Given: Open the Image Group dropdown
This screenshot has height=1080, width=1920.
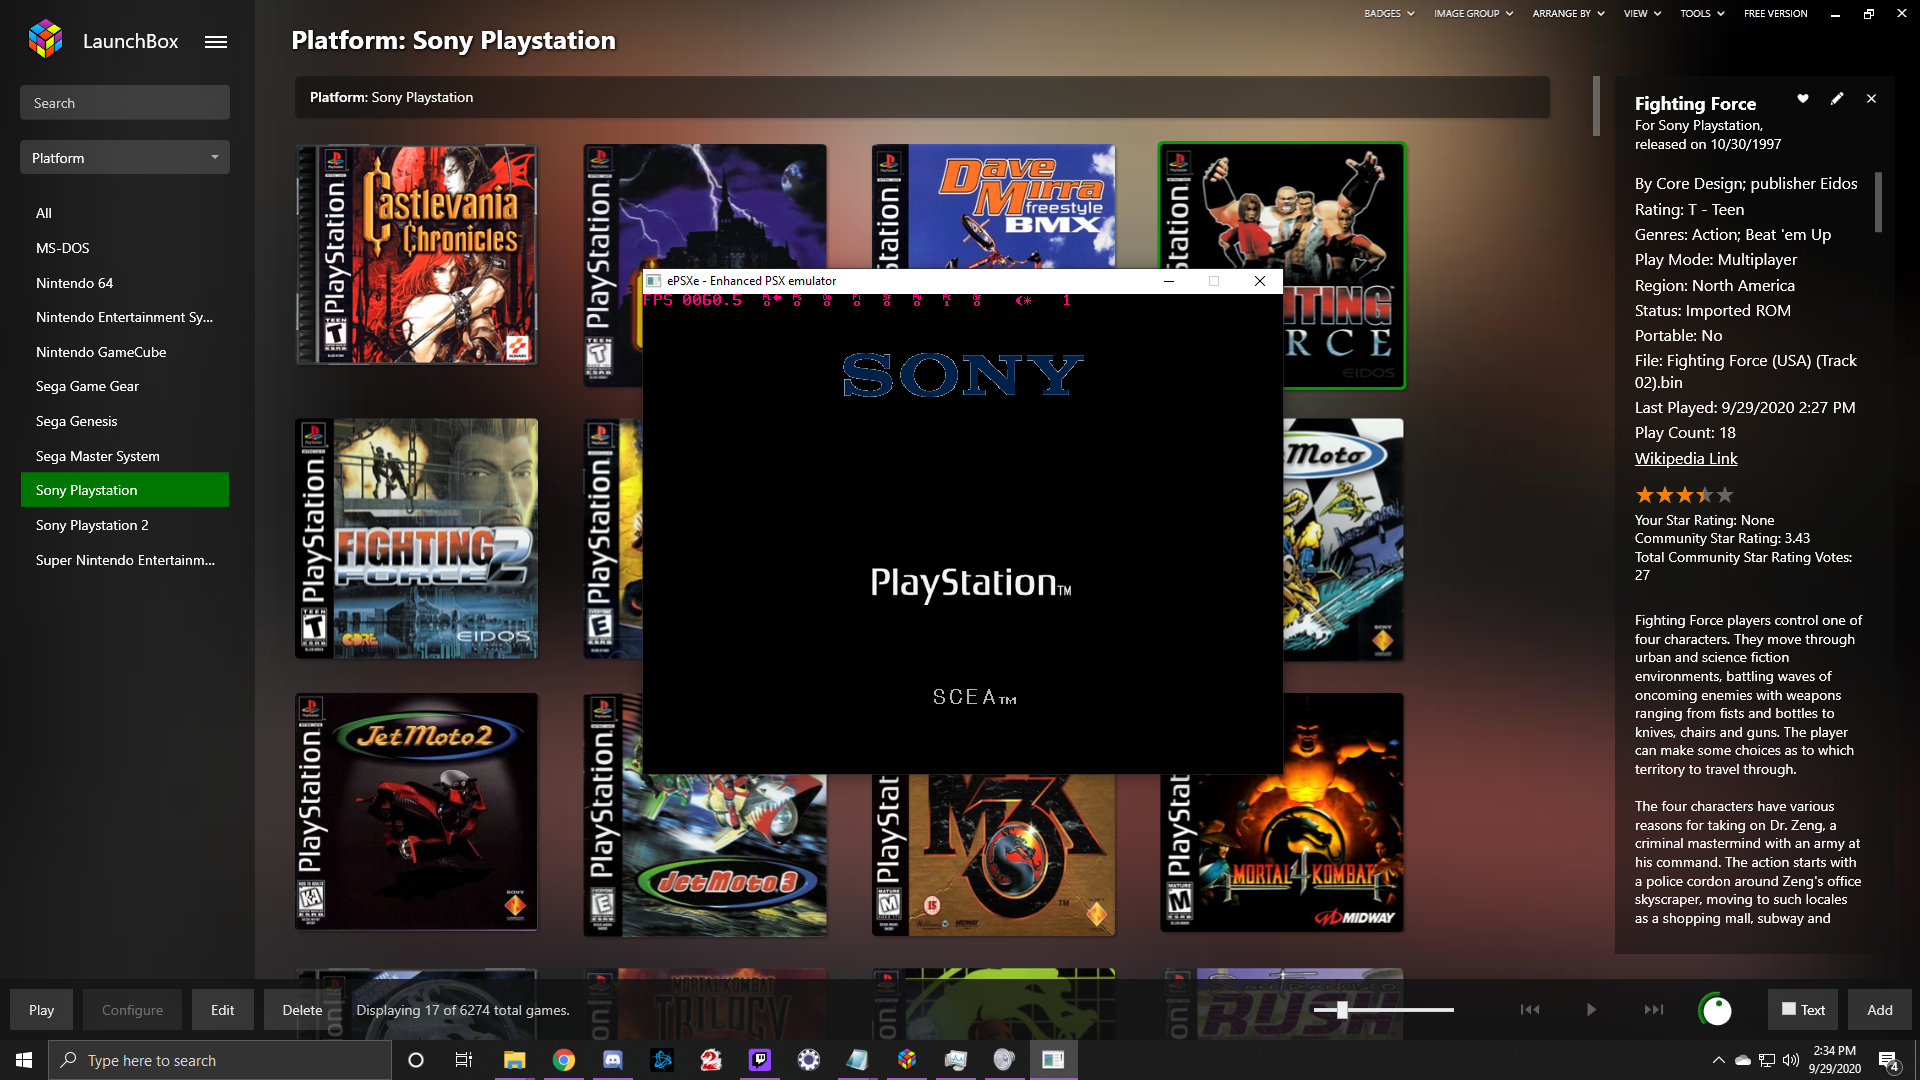Looking at the screenshot, I should point(1473,14).
